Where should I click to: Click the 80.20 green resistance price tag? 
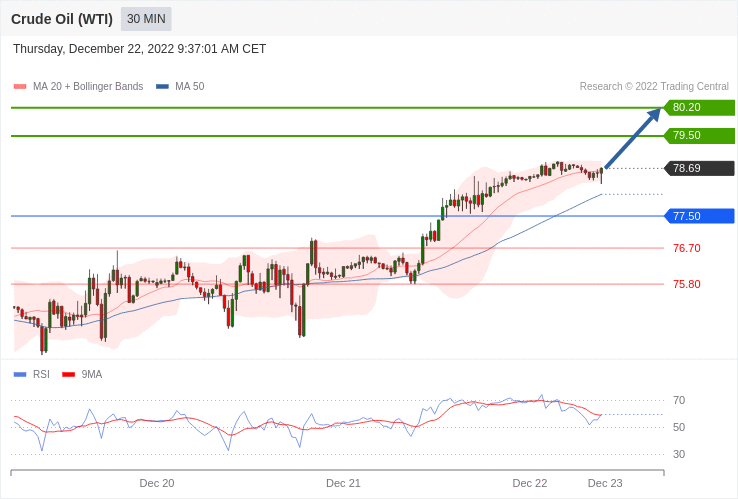coord(699,107)
